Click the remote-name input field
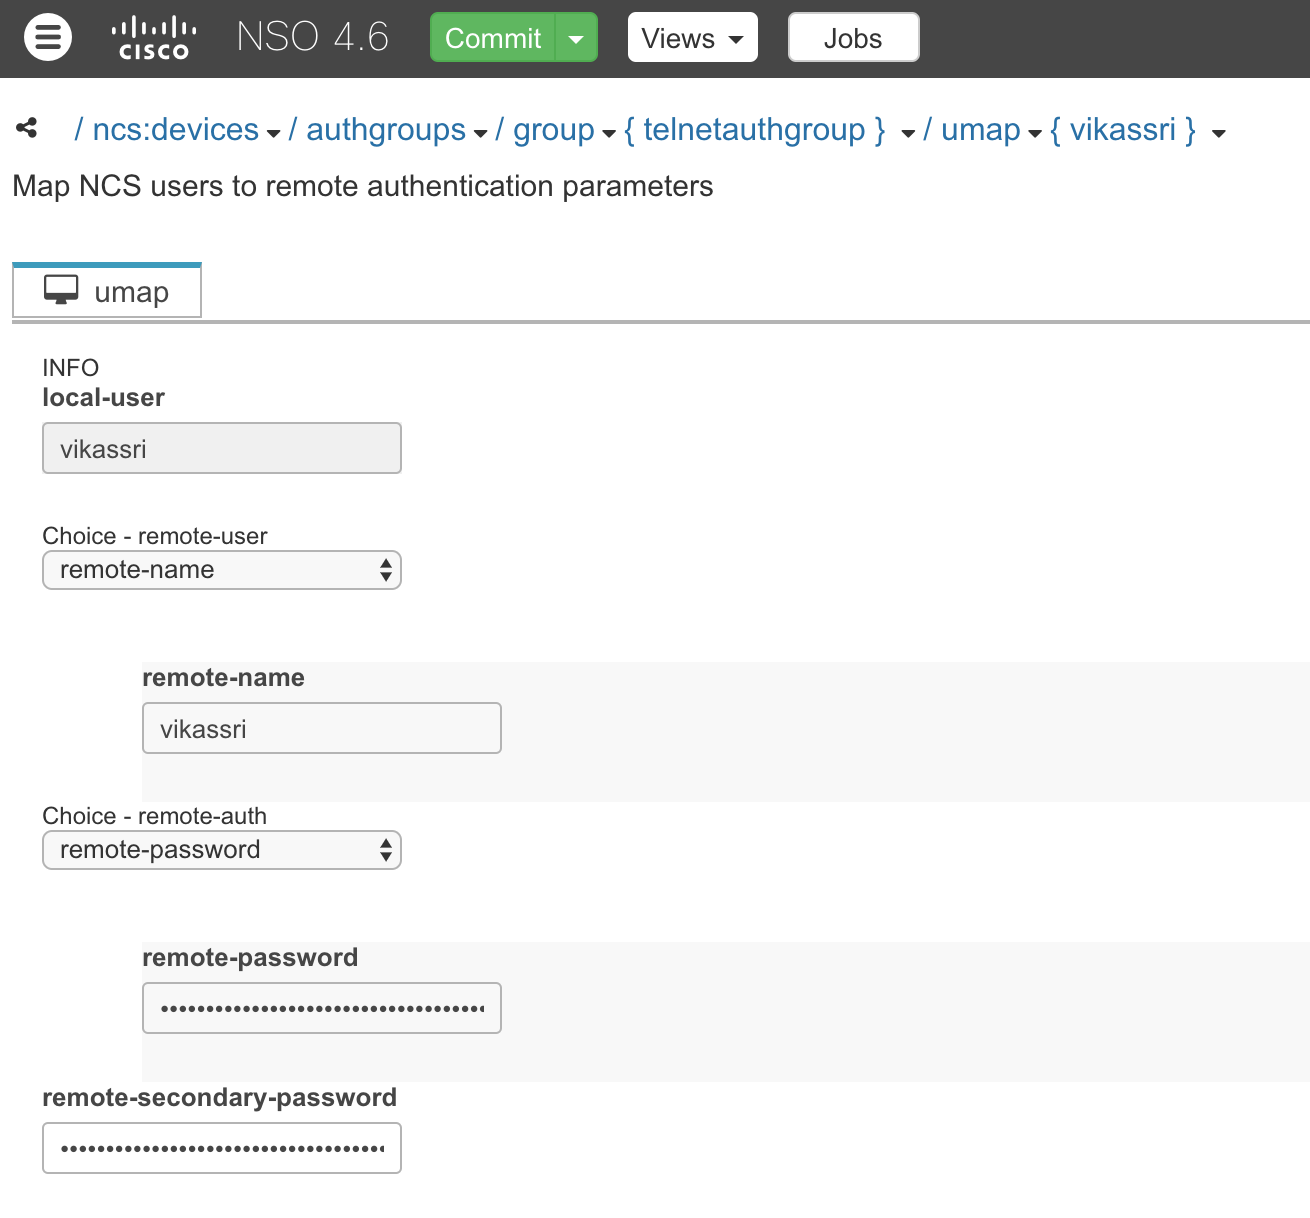The width and height of the screenshot is (1310, 1218). coord(322,729)
